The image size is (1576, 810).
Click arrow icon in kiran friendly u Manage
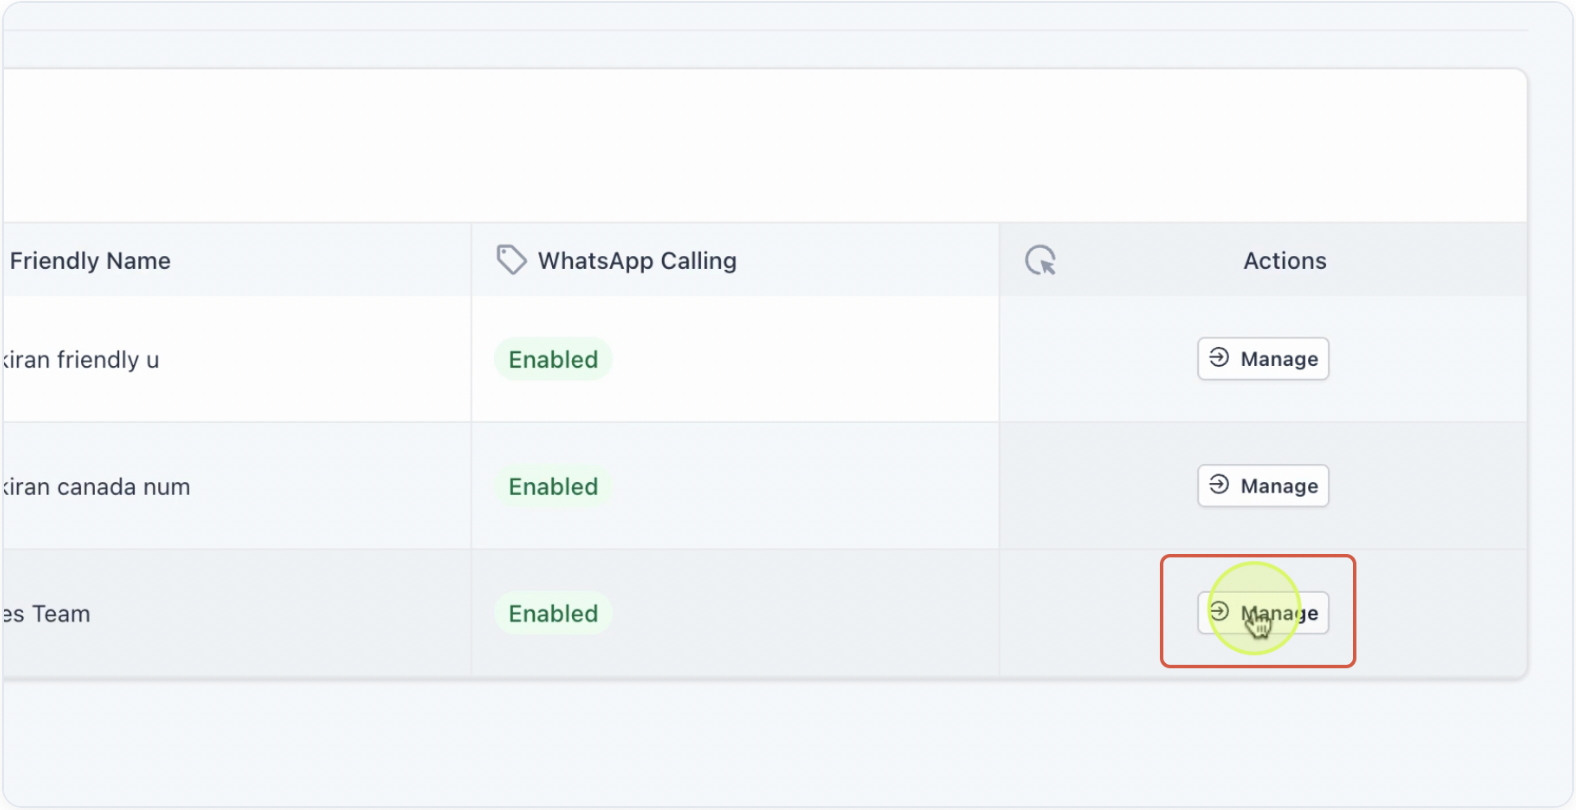click(x=1219, y=357)
